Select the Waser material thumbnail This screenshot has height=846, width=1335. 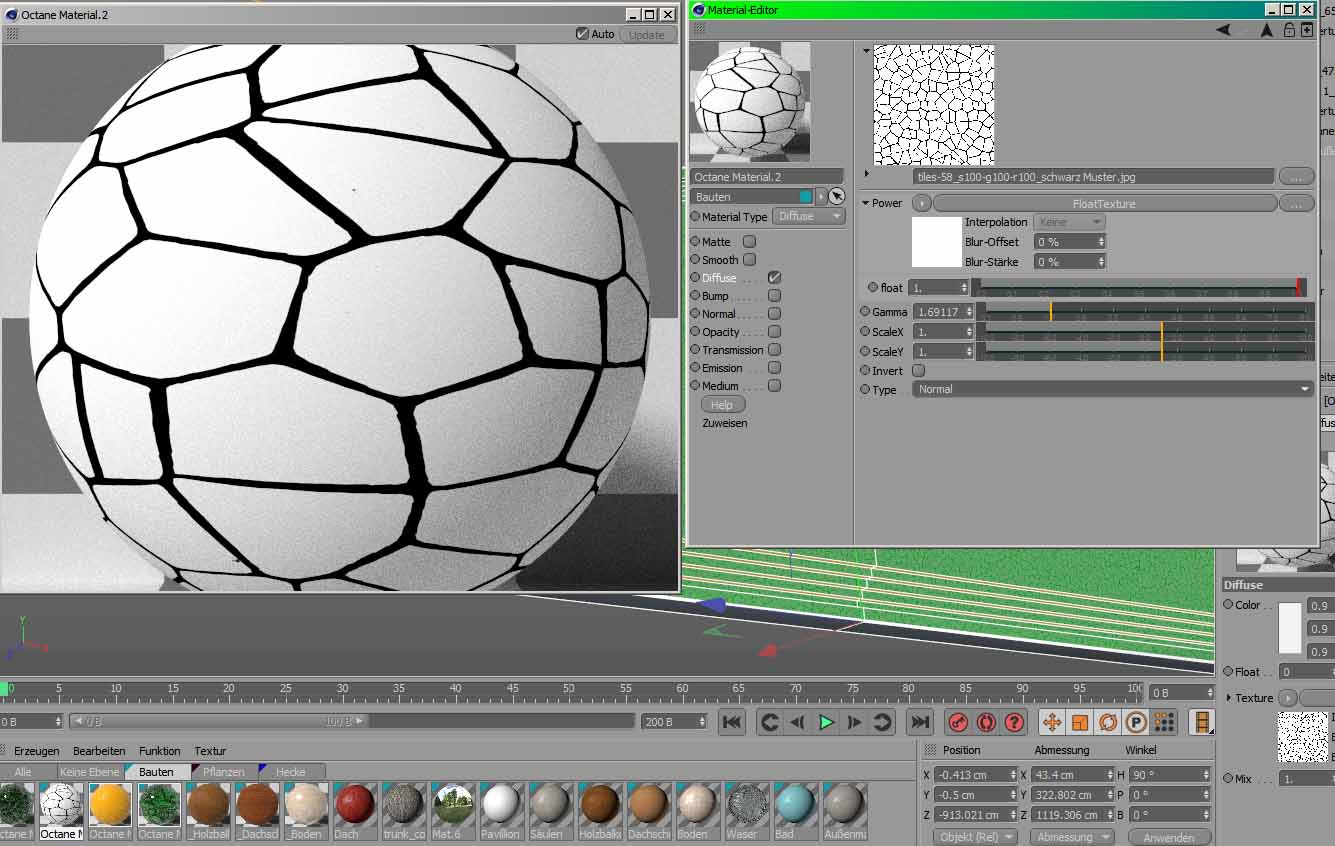click(x=746, y=804)
